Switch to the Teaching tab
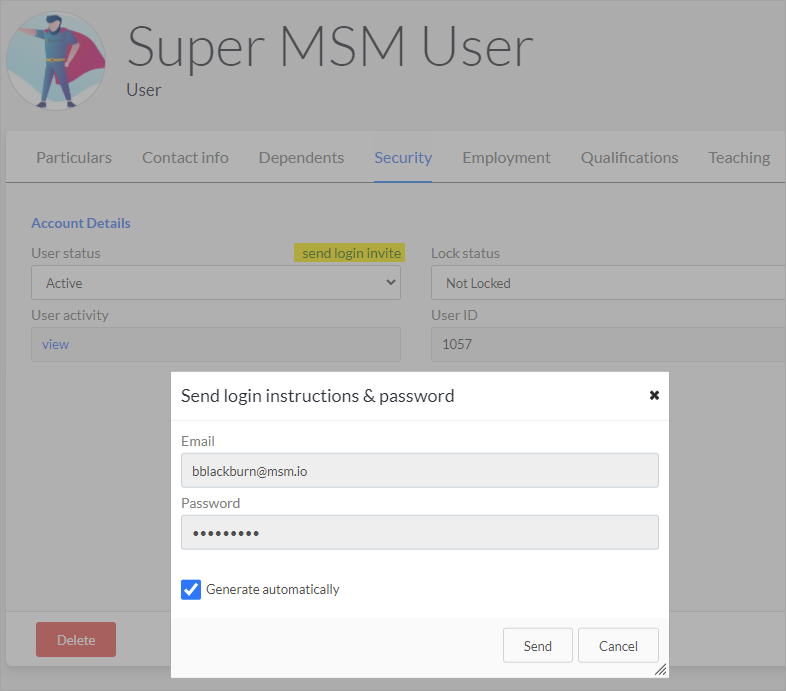Screen dimensions: 786x691 click(739, 157)
